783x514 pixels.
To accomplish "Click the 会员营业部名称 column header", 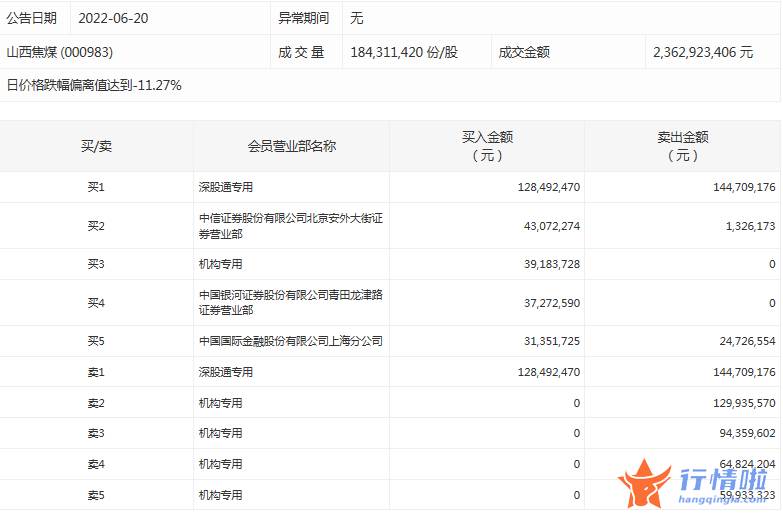I will pos(292,146).
